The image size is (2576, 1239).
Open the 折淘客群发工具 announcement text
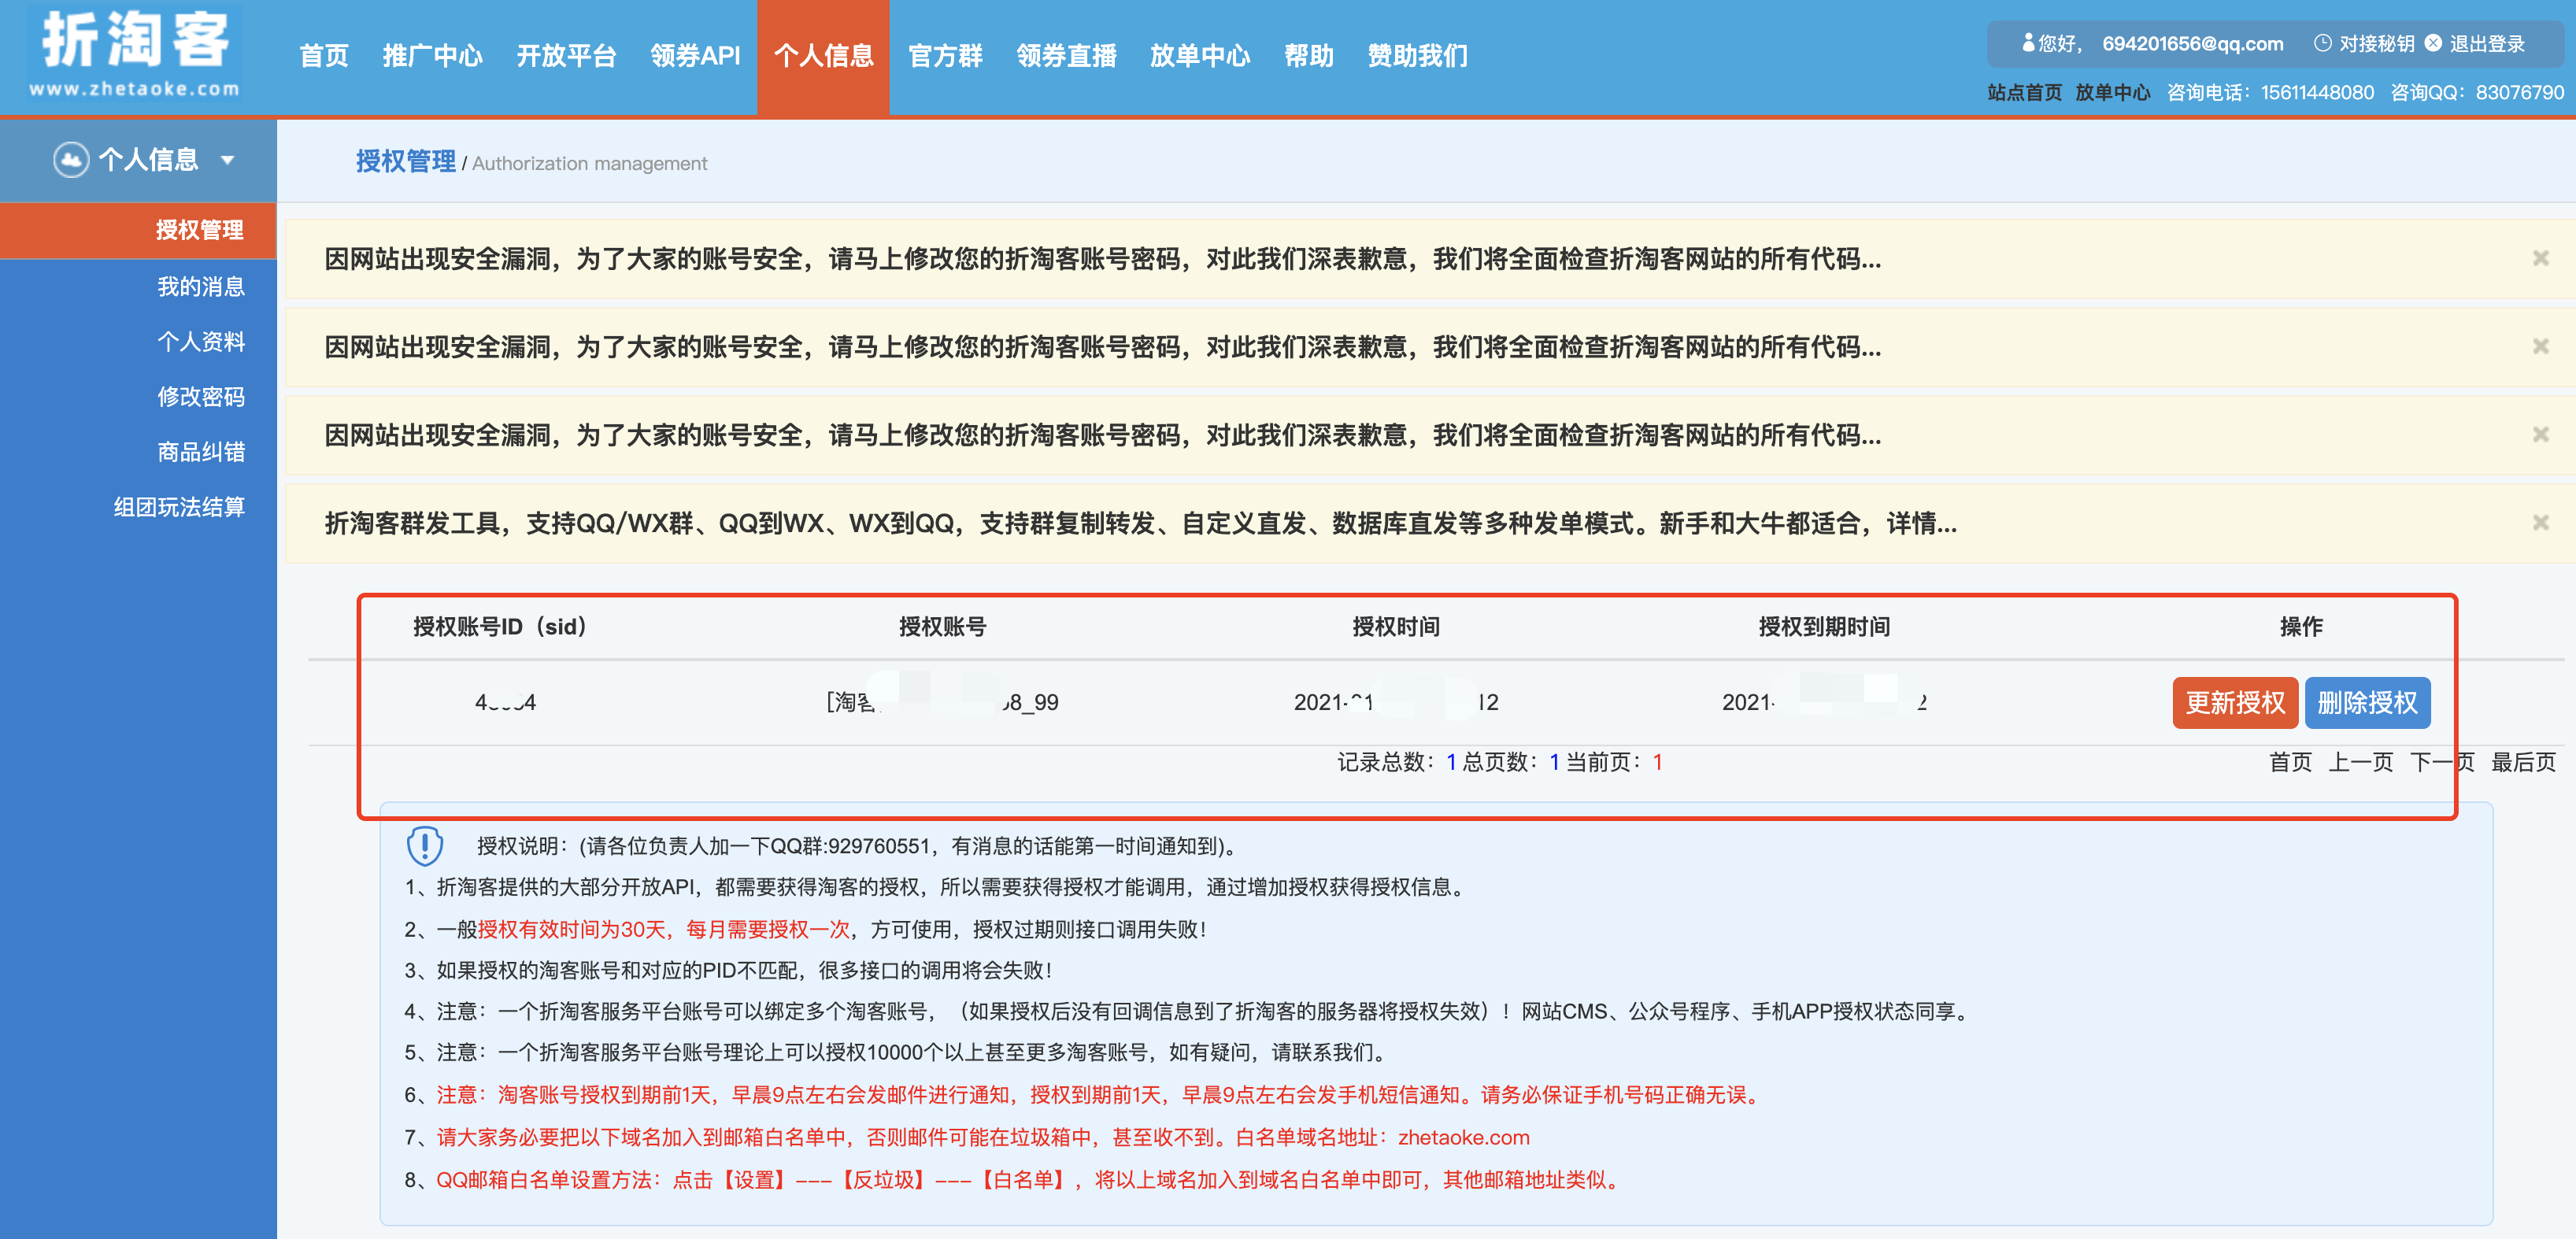[1140, 523]
